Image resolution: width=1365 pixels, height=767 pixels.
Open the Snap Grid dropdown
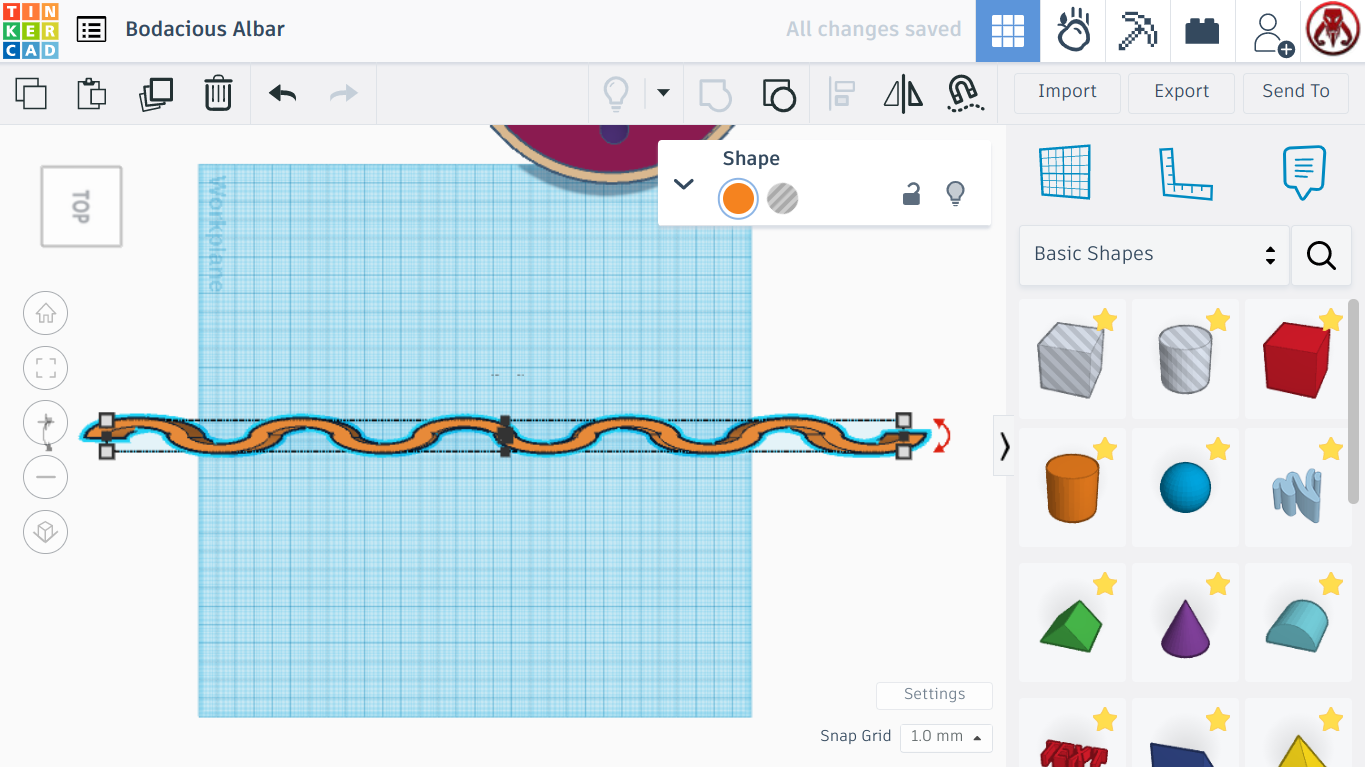point(945,737)
